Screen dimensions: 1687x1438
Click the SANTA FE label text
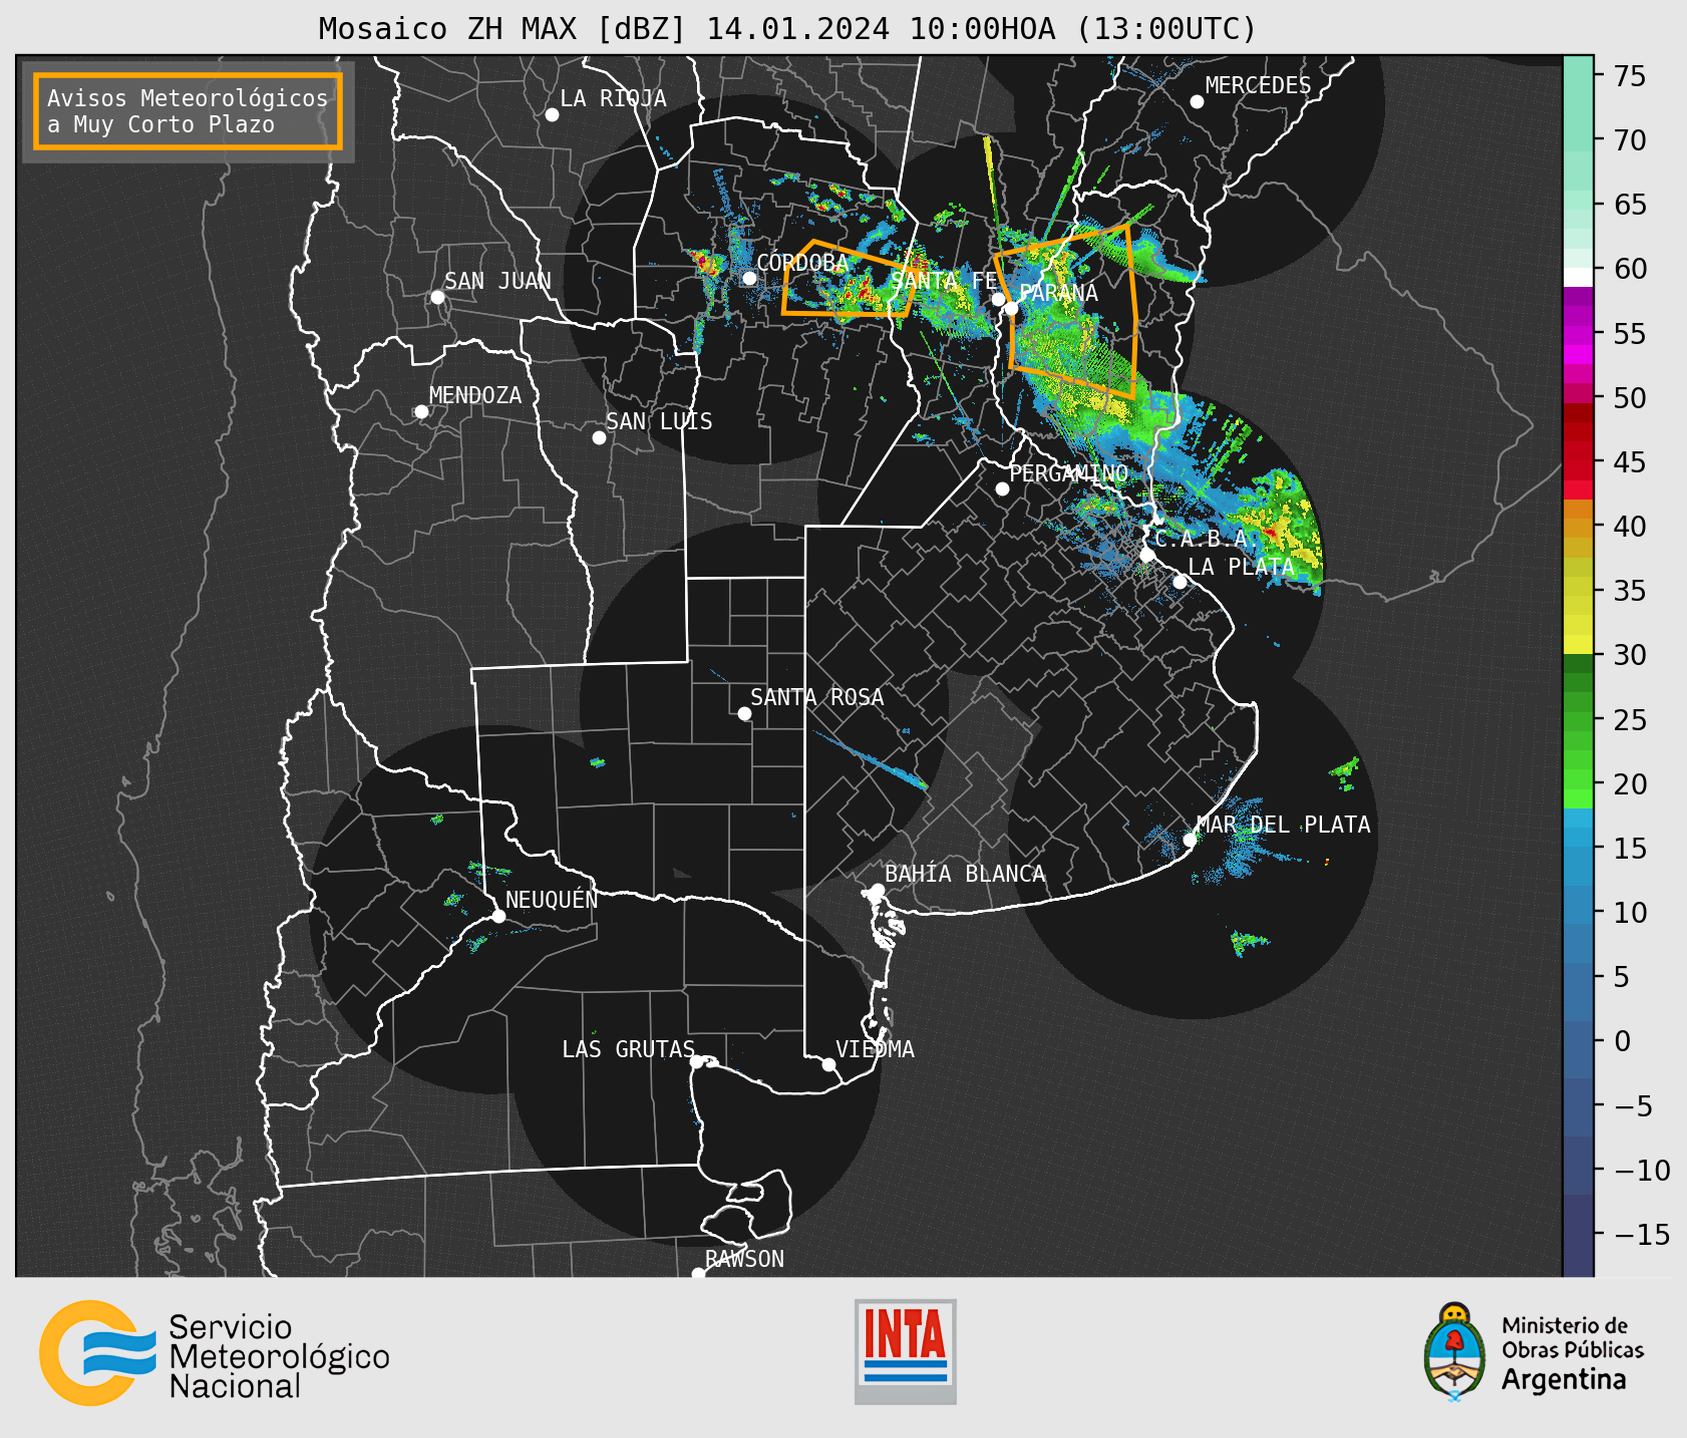coord(944,281)
